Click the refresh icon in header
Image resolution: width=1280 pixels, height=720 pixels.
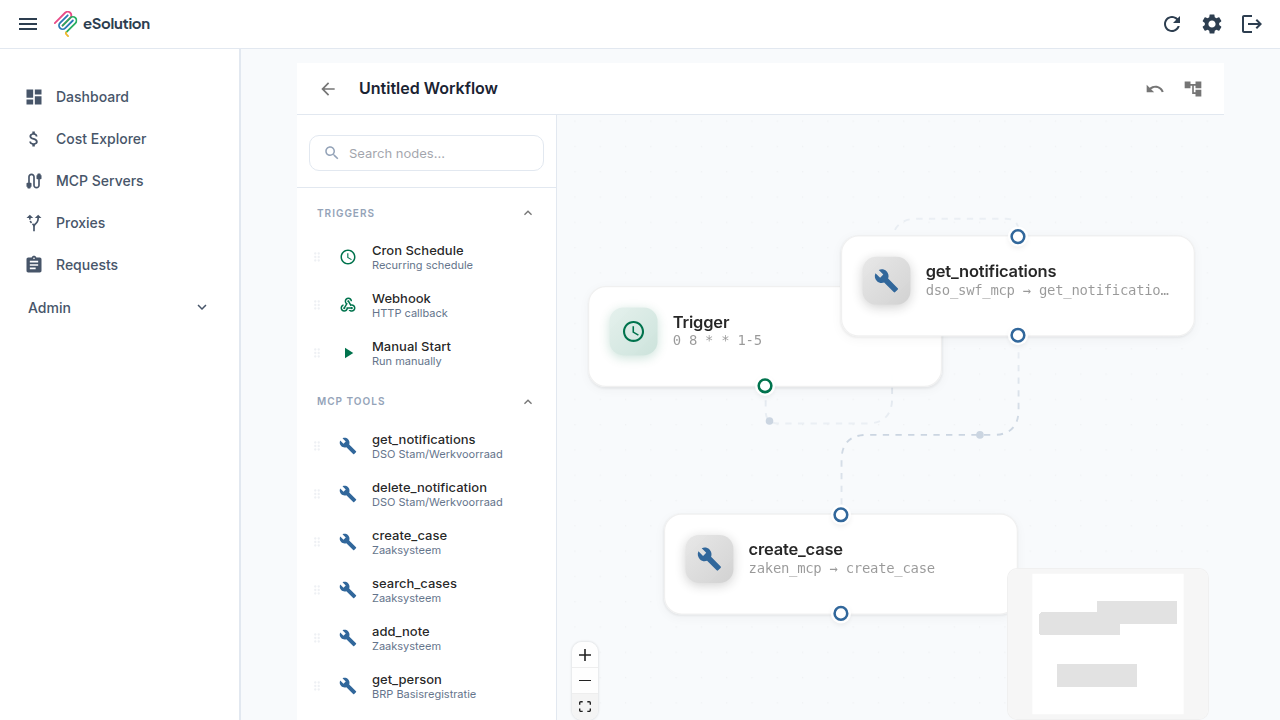1172,24
